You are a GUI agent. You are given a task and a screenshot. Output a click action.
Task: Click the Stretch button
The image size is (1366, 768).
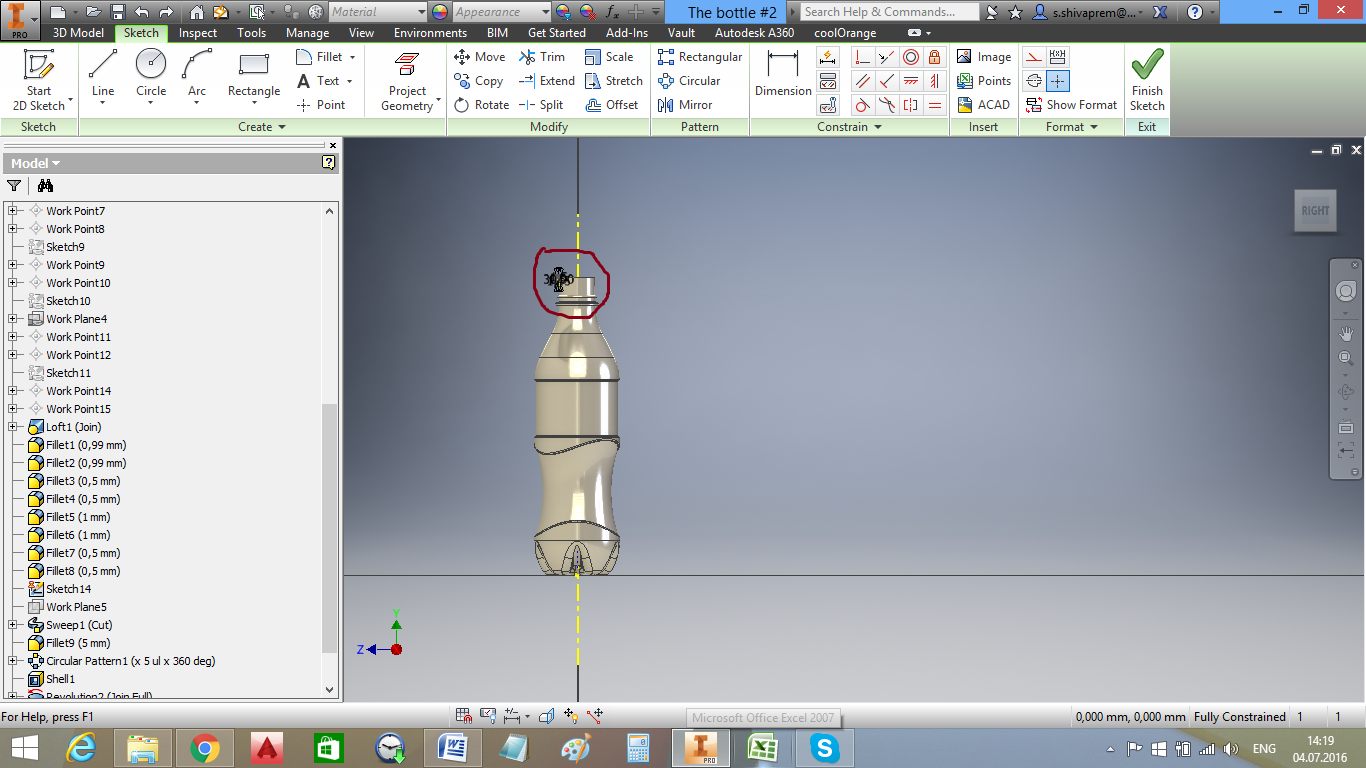(613, 81)
